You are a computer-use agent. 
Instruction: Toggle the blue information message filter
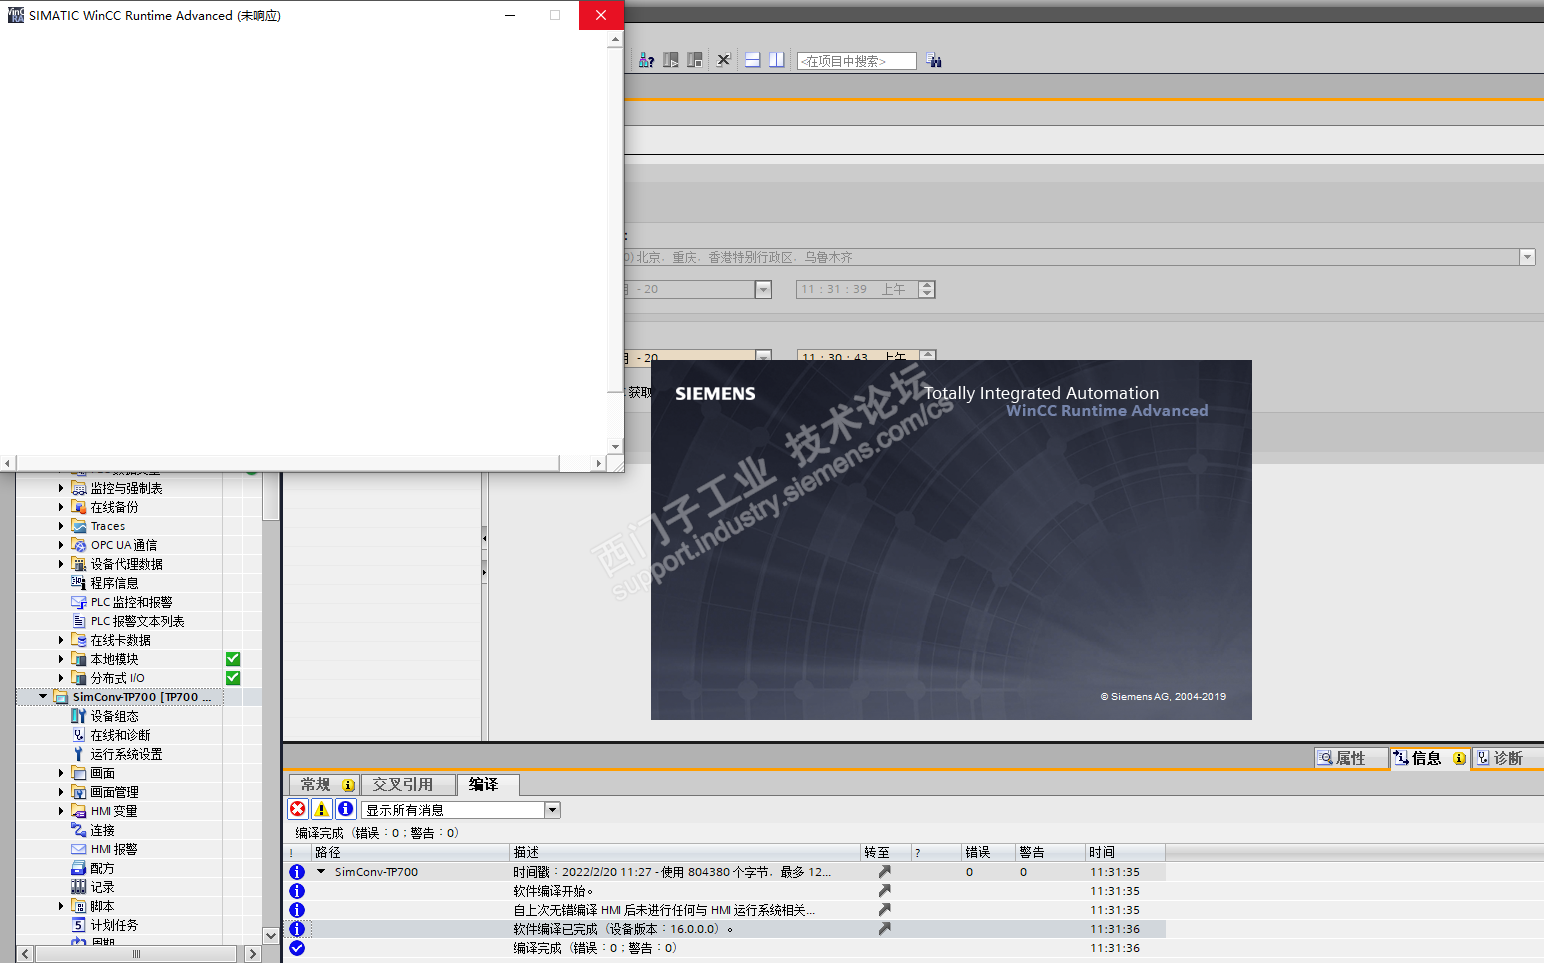[346, 809]
